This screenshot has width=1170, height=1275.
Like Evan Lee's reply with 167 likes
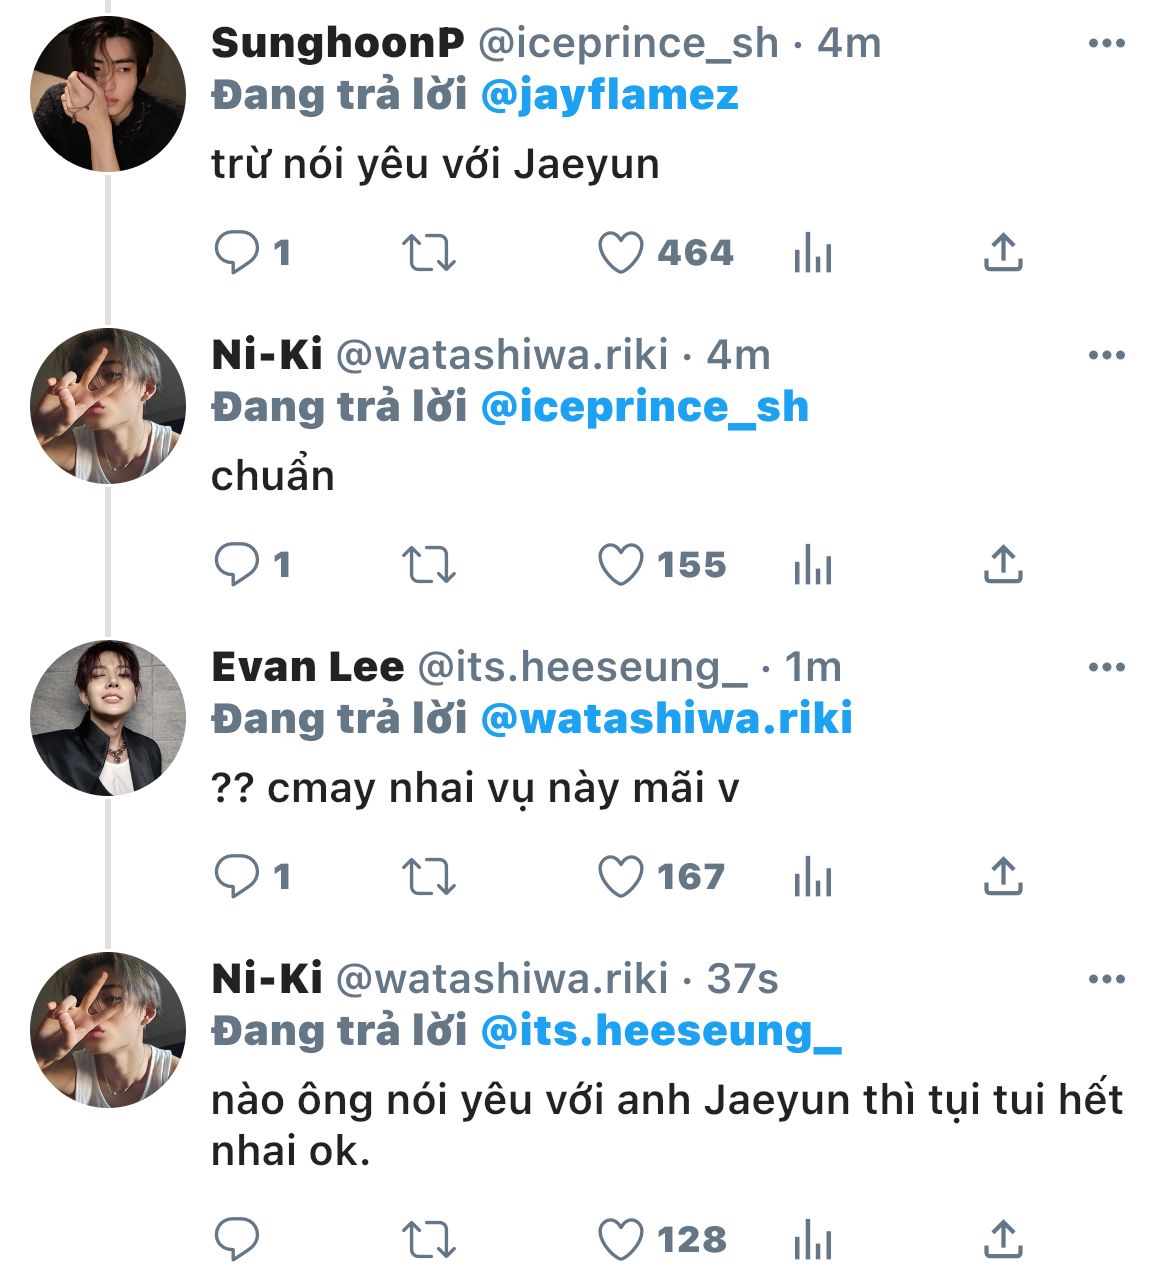tap(621, 877)
